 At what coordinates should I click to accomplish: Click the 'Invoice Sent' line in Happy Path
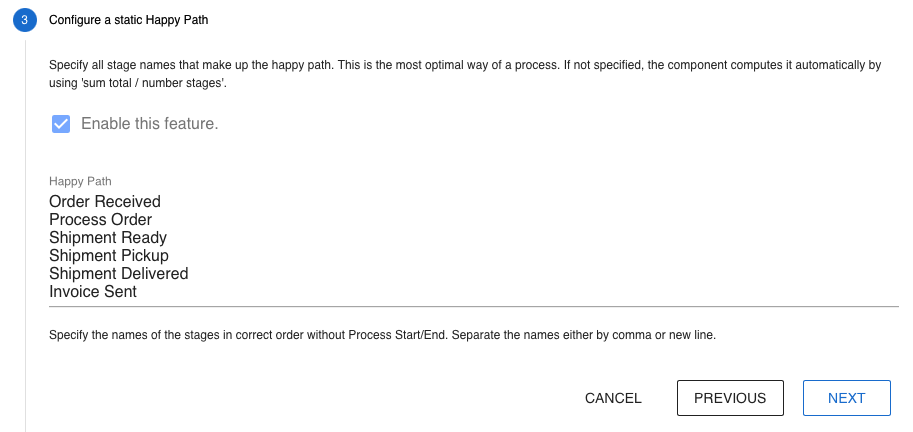93,292
